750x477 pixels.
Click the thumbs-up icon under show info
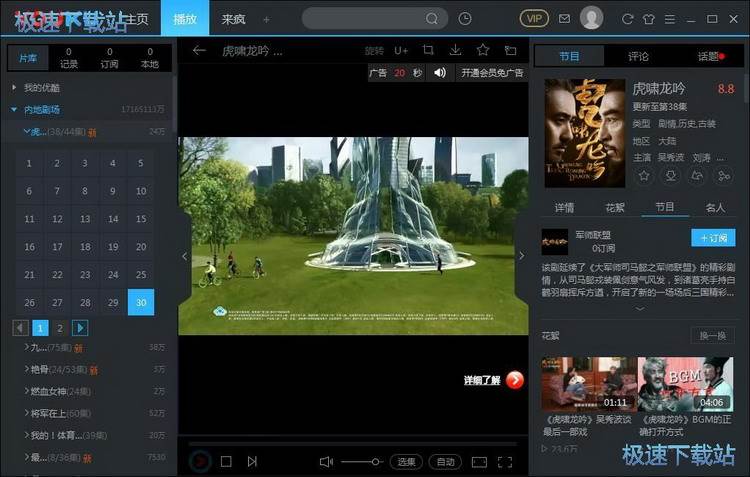pos(697,176)
